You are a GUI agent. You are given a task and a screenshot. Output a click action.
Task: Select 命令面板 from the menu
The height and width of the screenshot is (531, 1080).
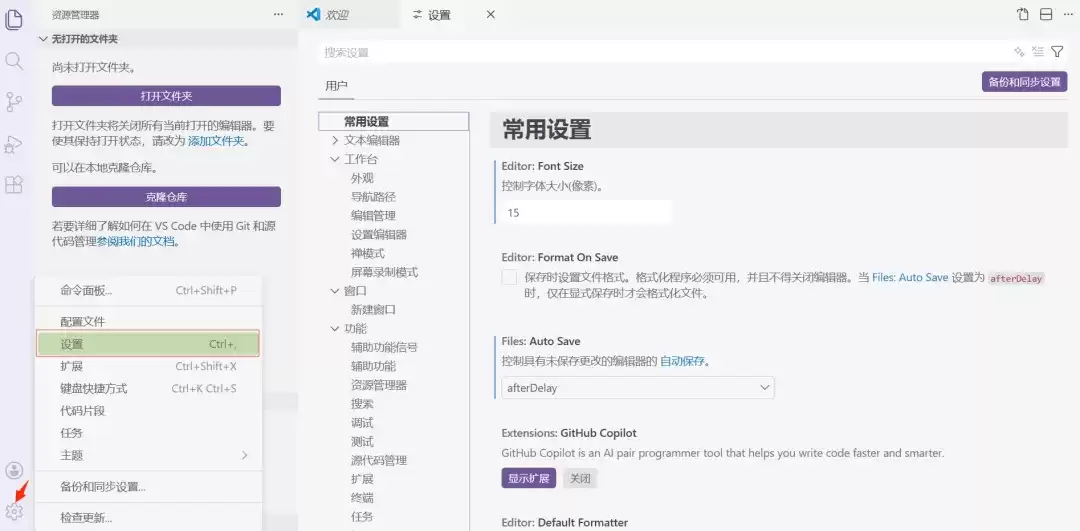pos(148,291)
